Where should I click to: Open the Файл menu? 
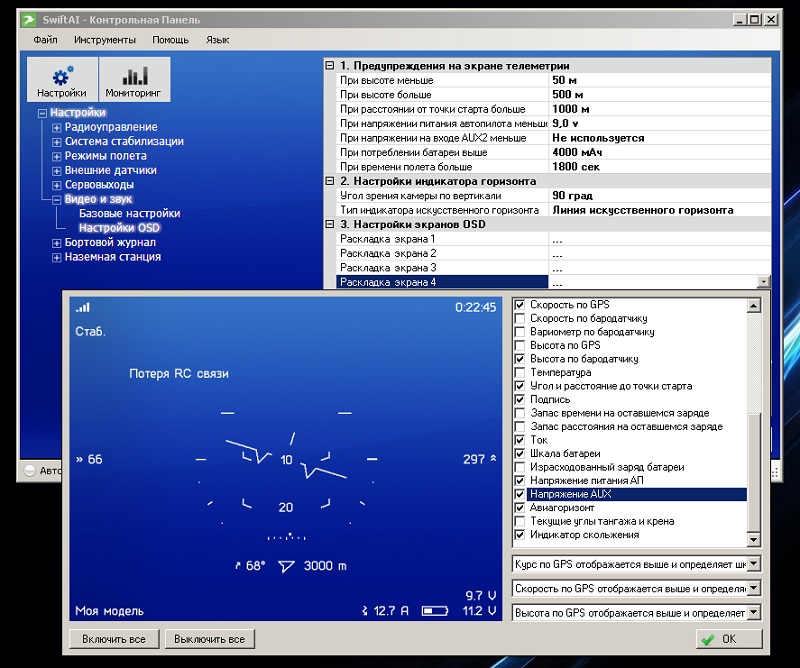[45, 40]
